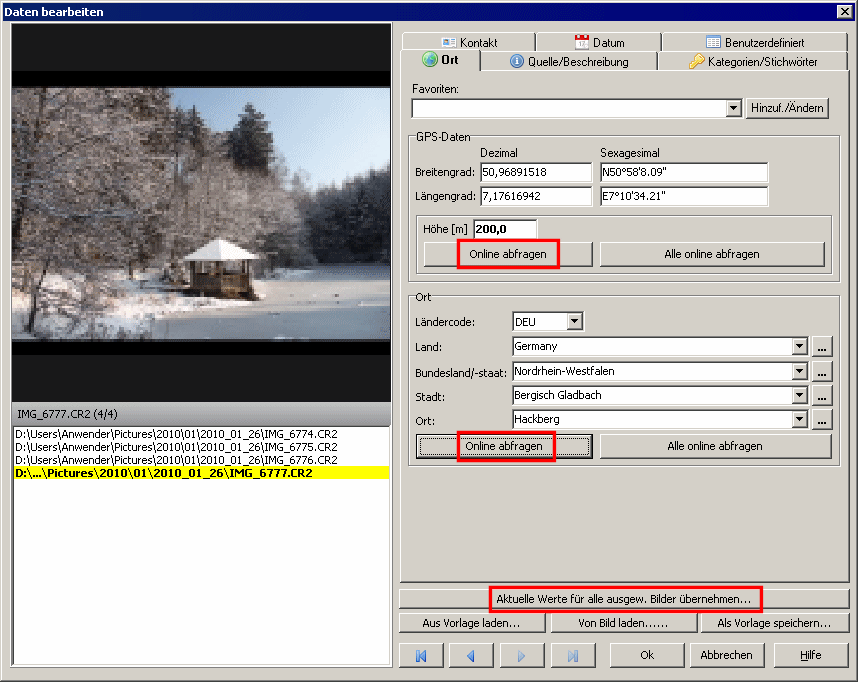The width and height of the screenshot is (858, 682).
Task: Expand the Favoriten dropdown
Action: click(733, 108)
